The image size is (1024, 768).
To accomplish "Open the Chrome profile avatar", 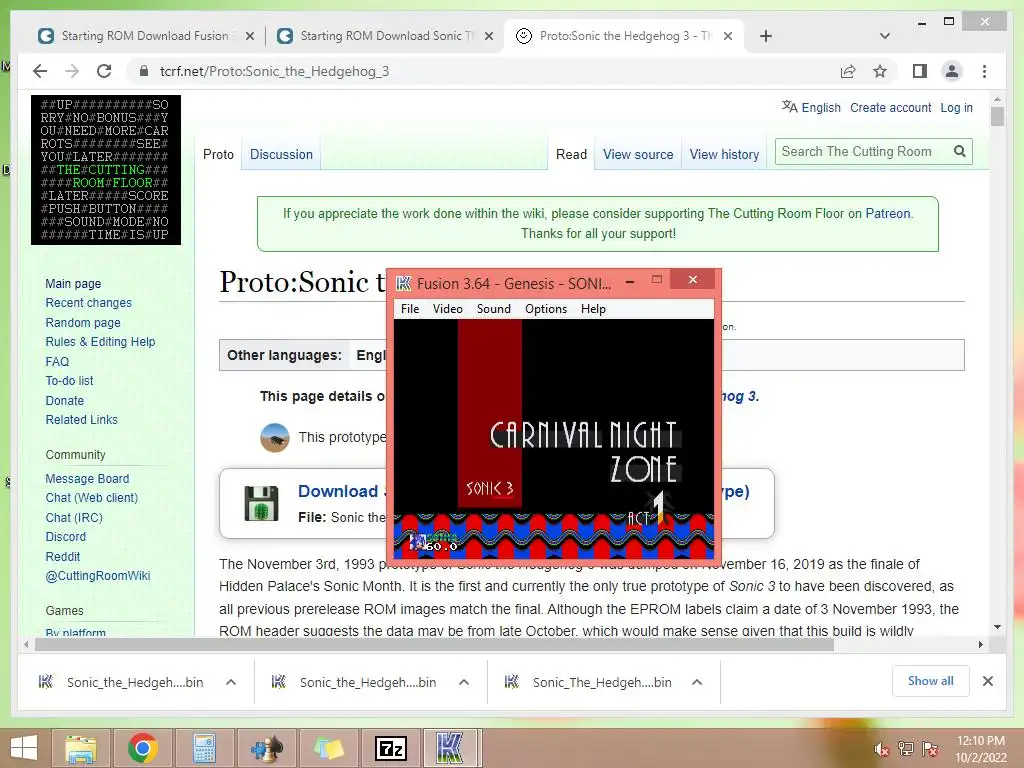I will [952, 71].
